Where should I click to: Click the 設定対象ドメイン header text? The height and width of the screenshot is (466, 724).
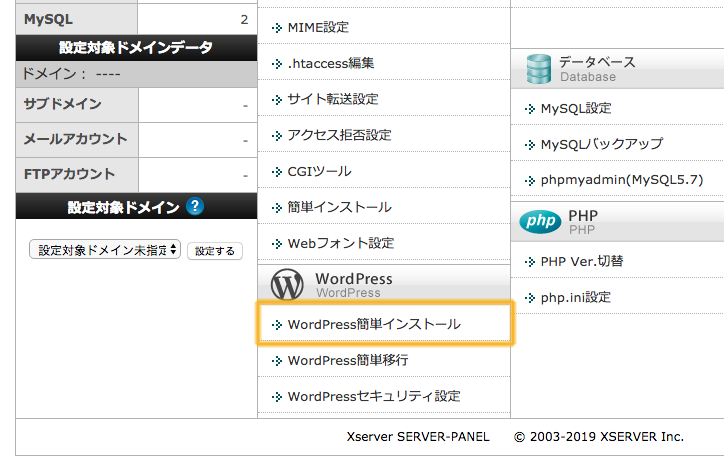(x=123, y=207)
